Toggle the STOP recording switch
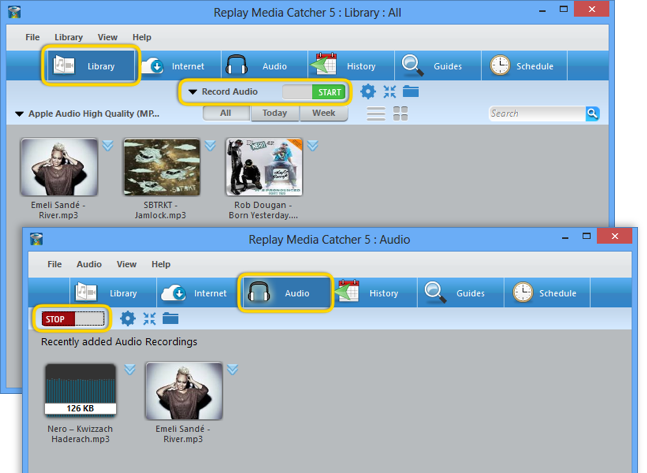This screenshot has height=473, width=647. [x=73, y=319]
